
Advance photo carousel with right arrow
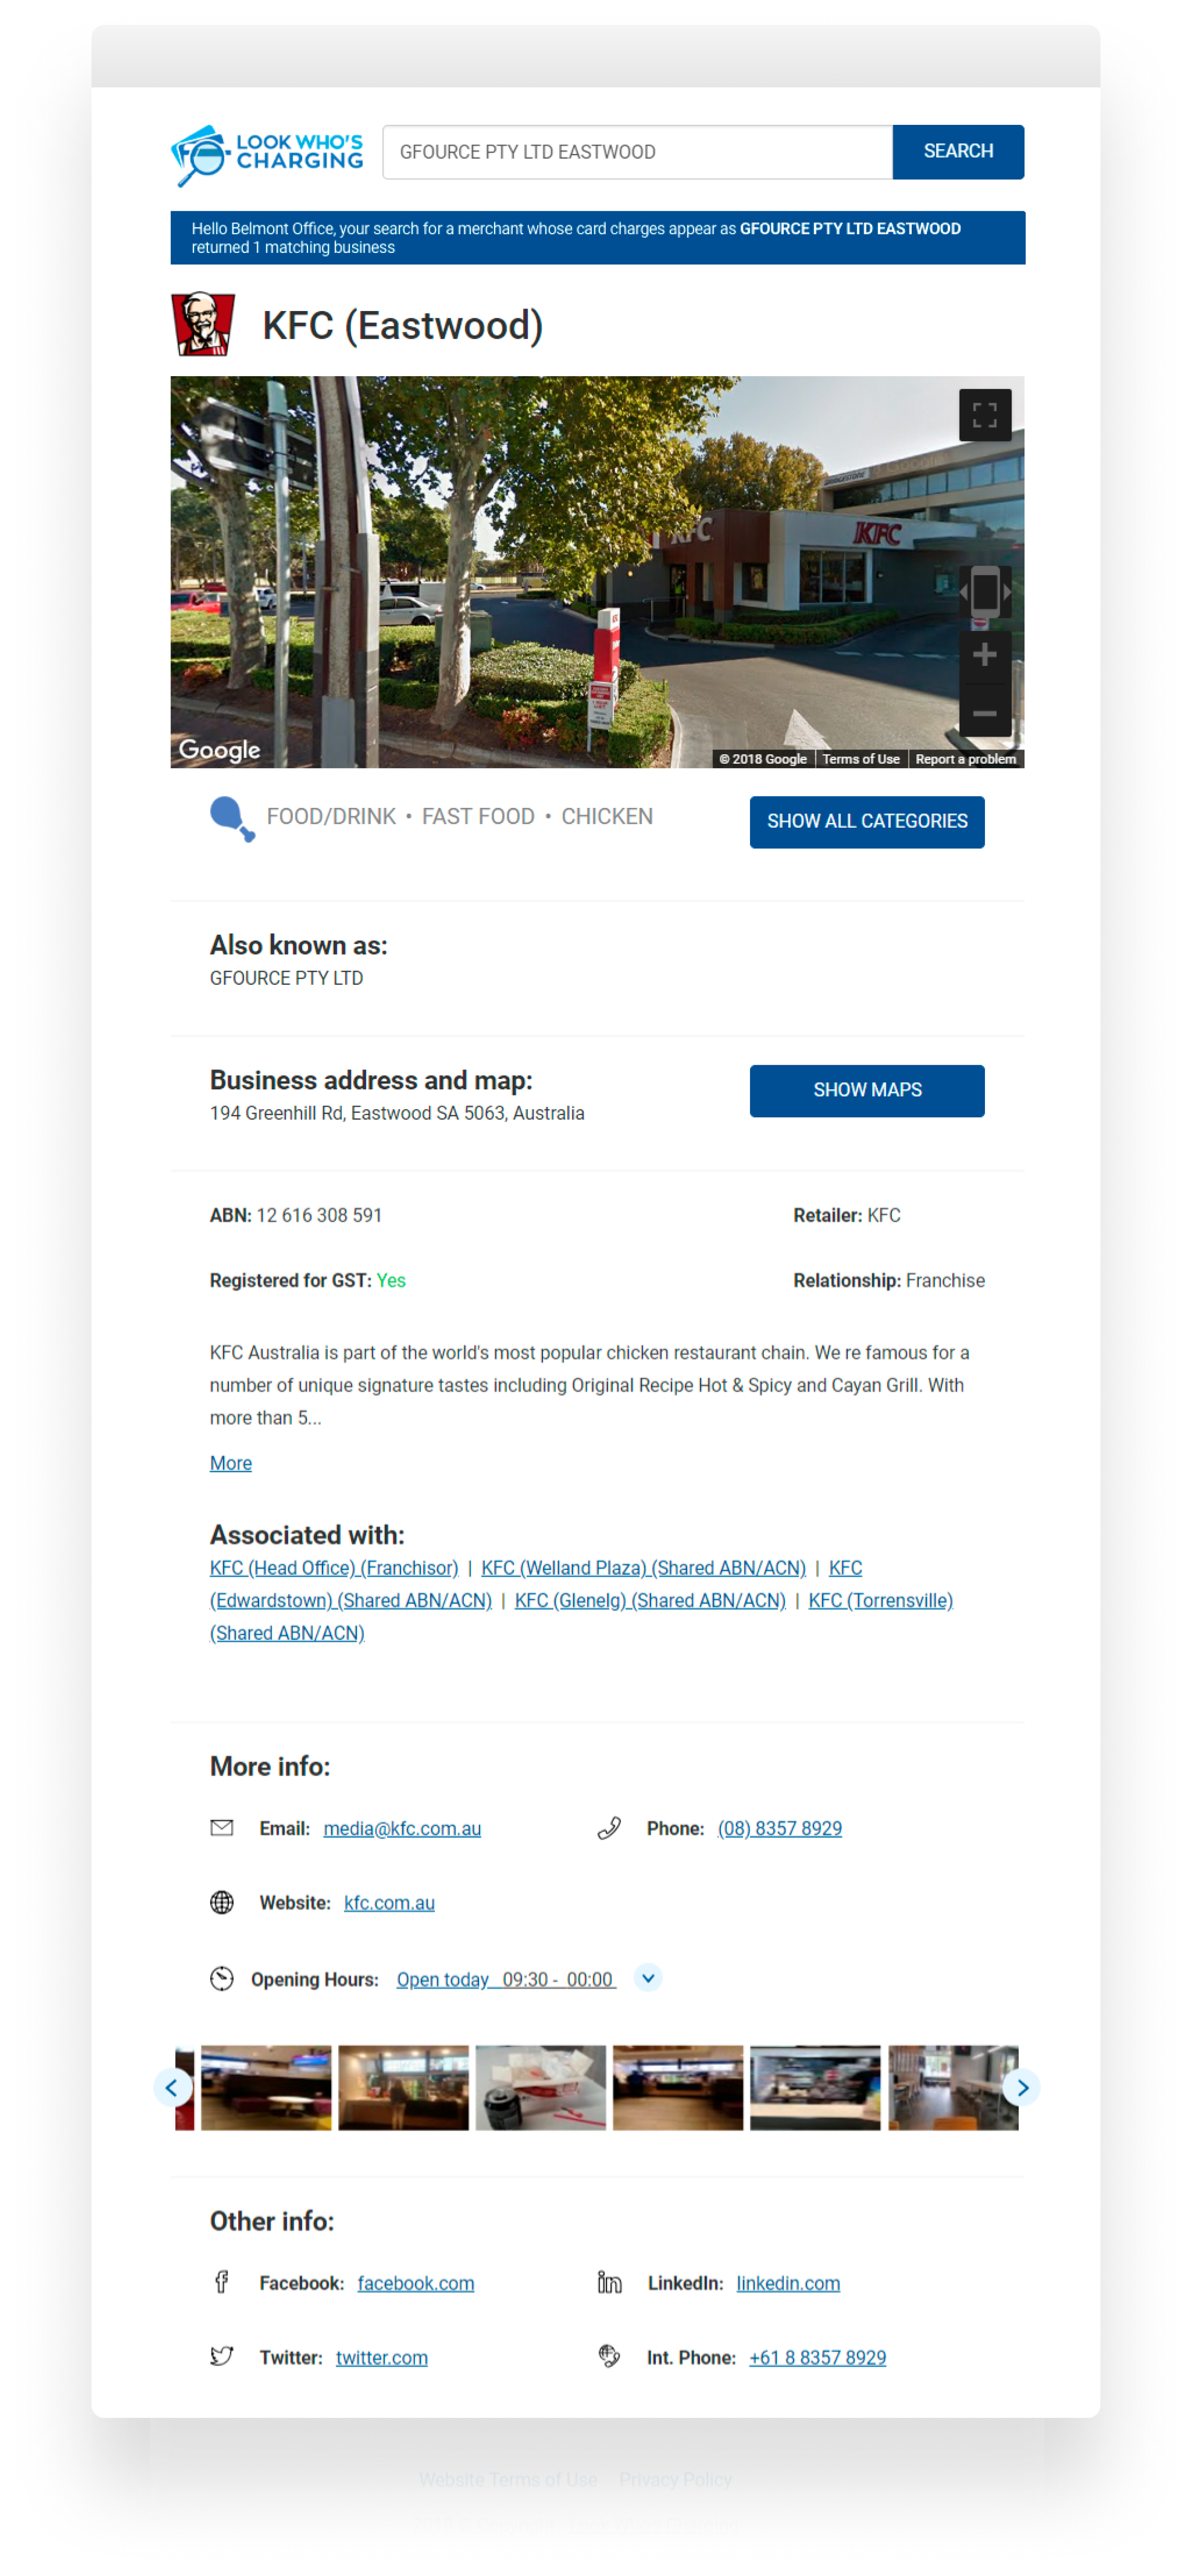pos(1021,2087)
